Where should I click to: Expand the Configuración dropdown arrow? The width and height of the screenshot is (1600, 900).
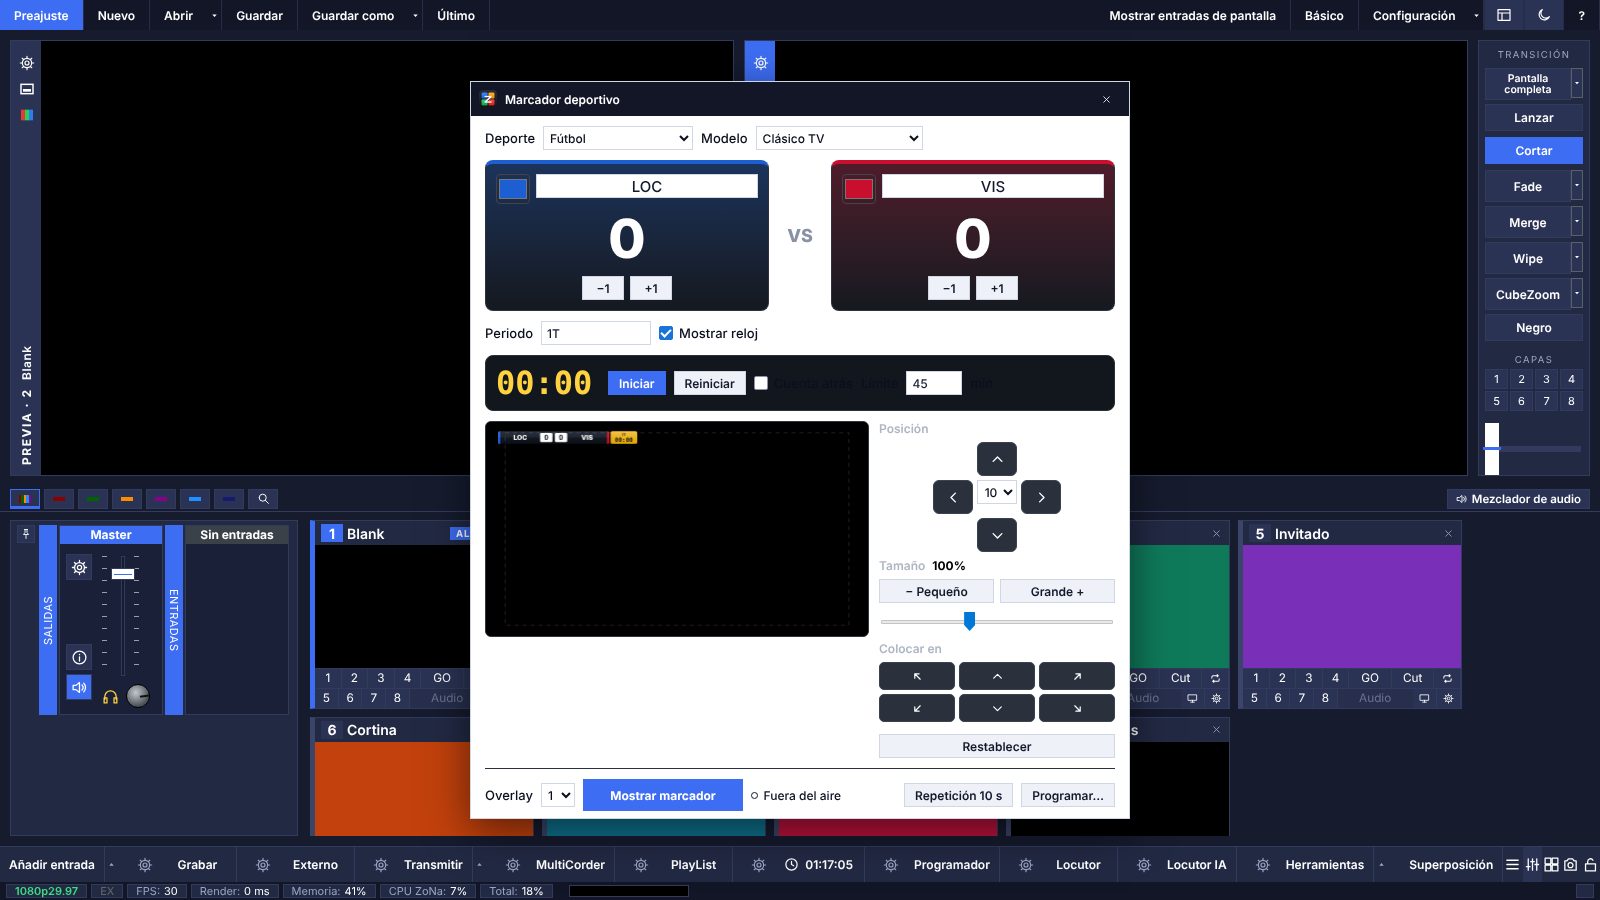click(1476, 15)
